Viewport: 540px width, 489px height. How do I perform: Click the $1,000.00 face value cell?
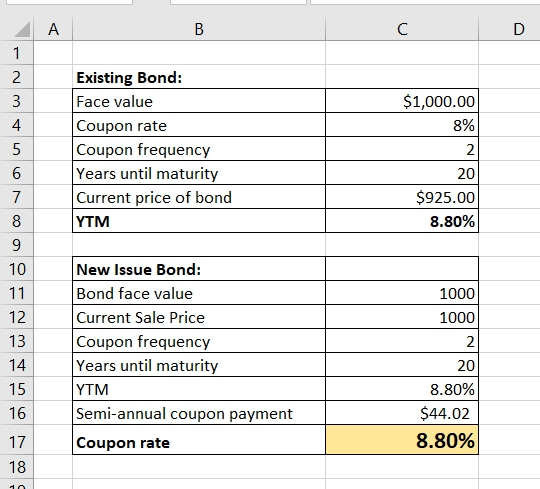tap(402, 101)
